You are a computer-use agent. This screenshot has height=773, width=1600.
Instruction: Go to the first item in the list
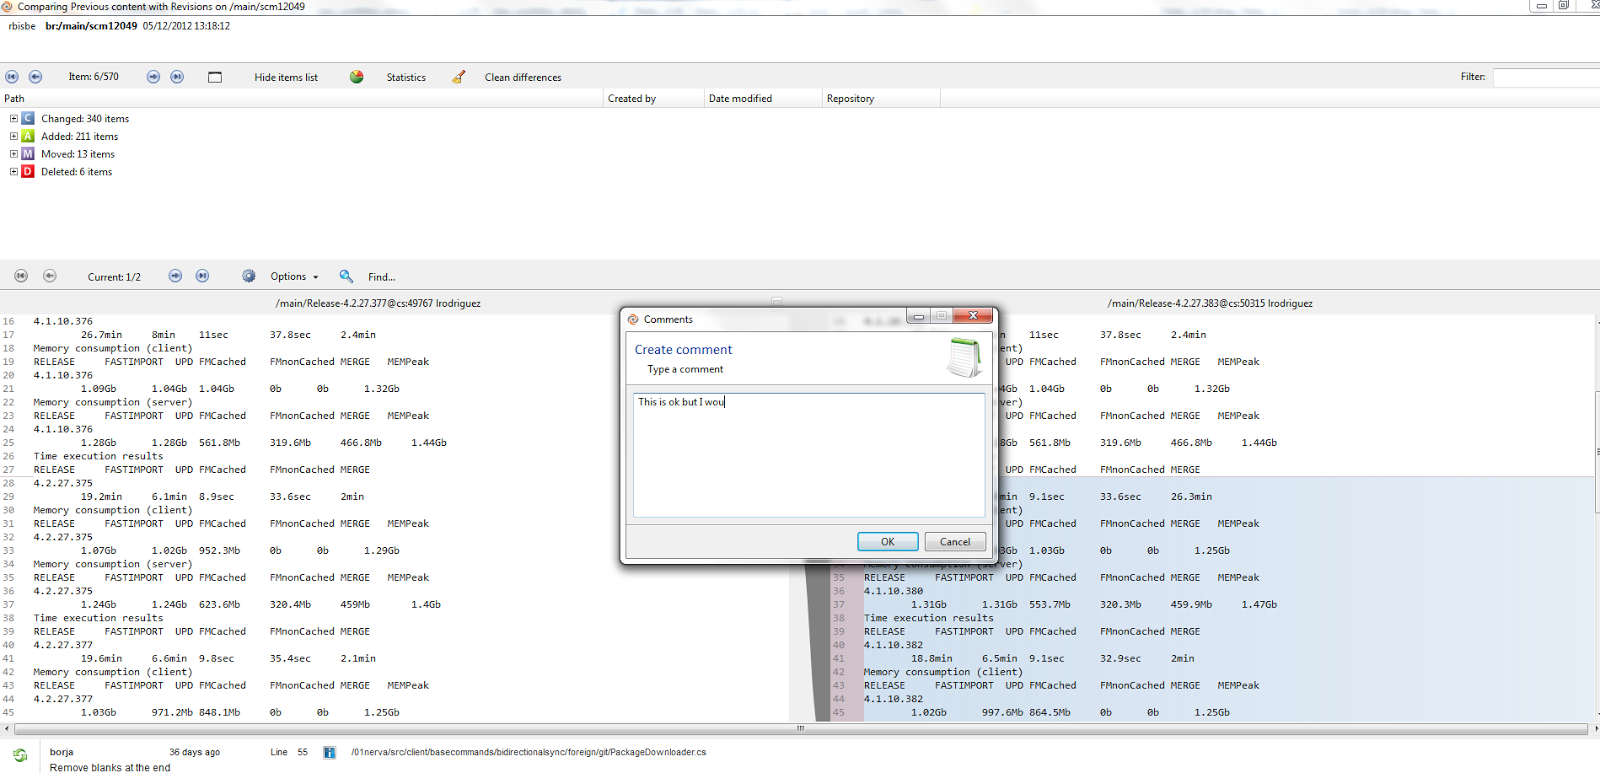(12, 77)
